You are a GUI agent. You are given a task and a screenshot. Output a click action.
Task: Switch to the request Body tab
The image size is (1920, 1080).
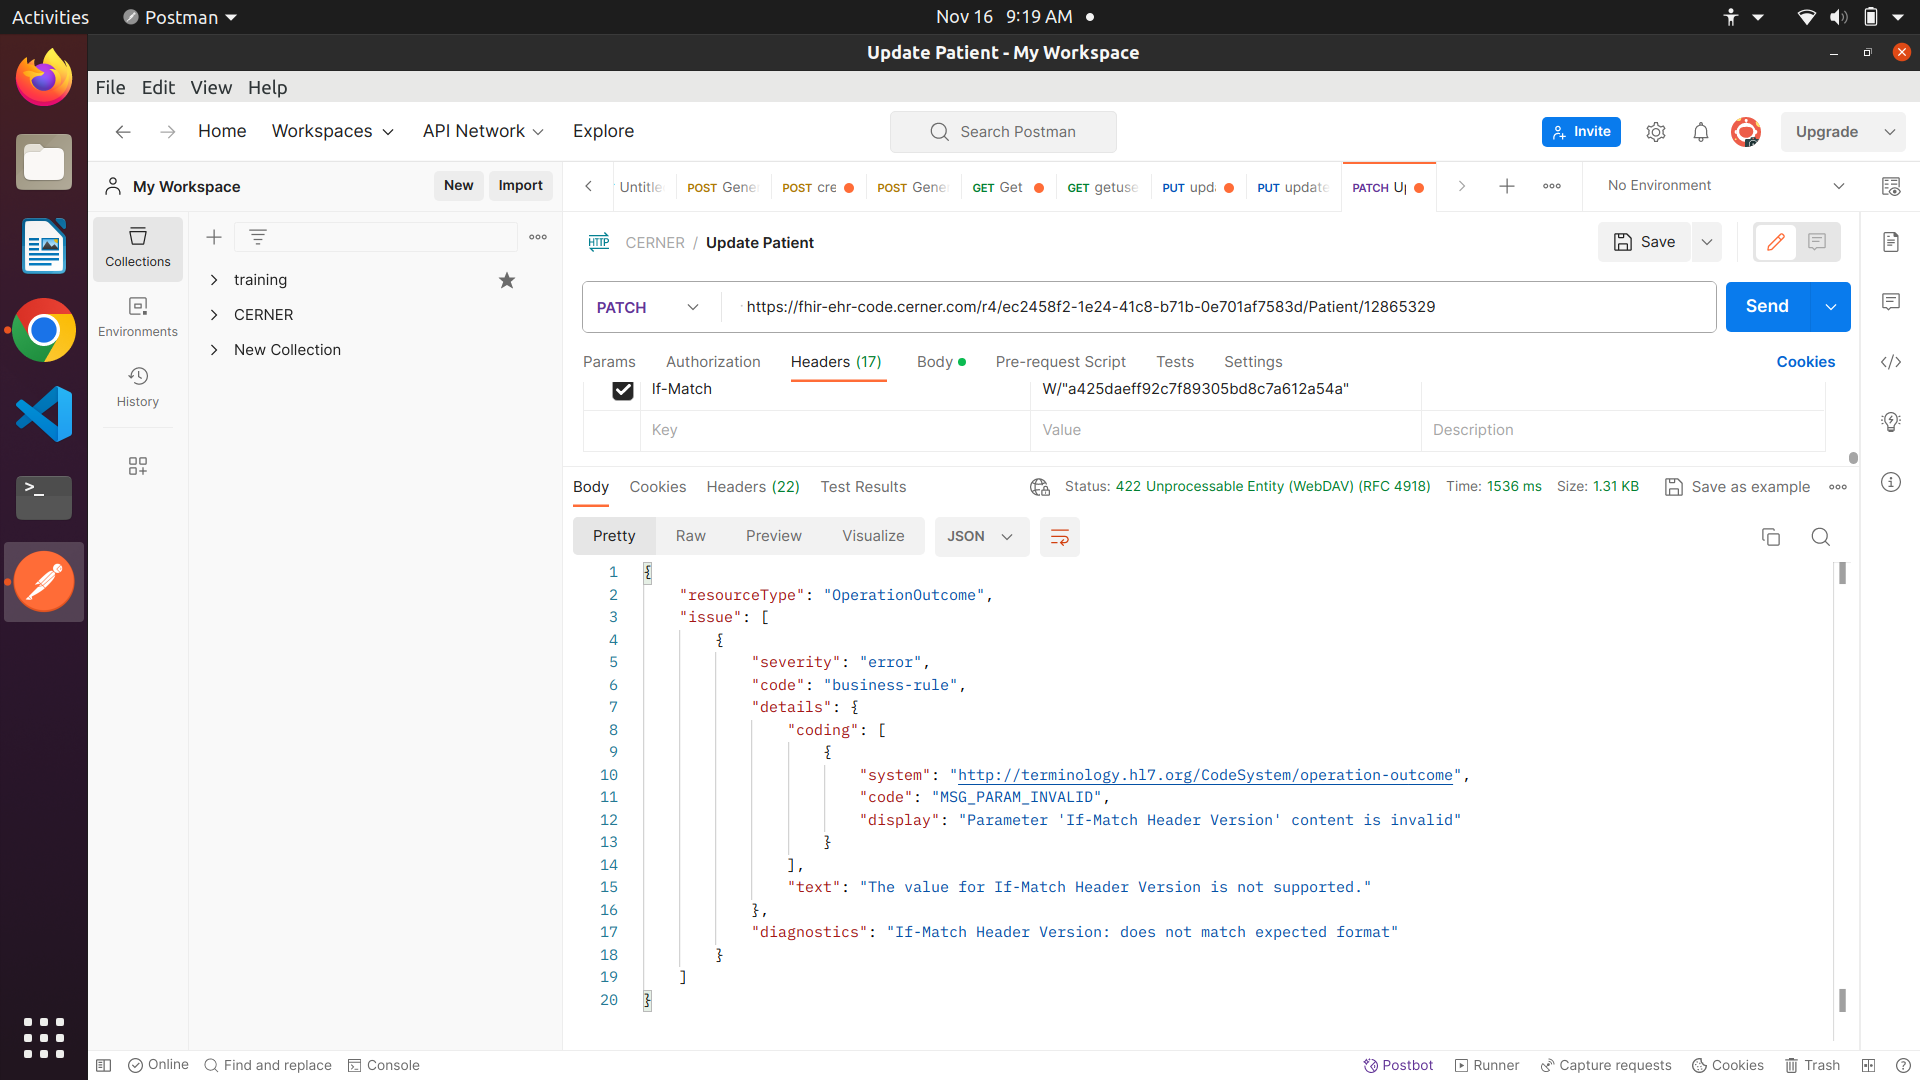(x=941, y=362)
